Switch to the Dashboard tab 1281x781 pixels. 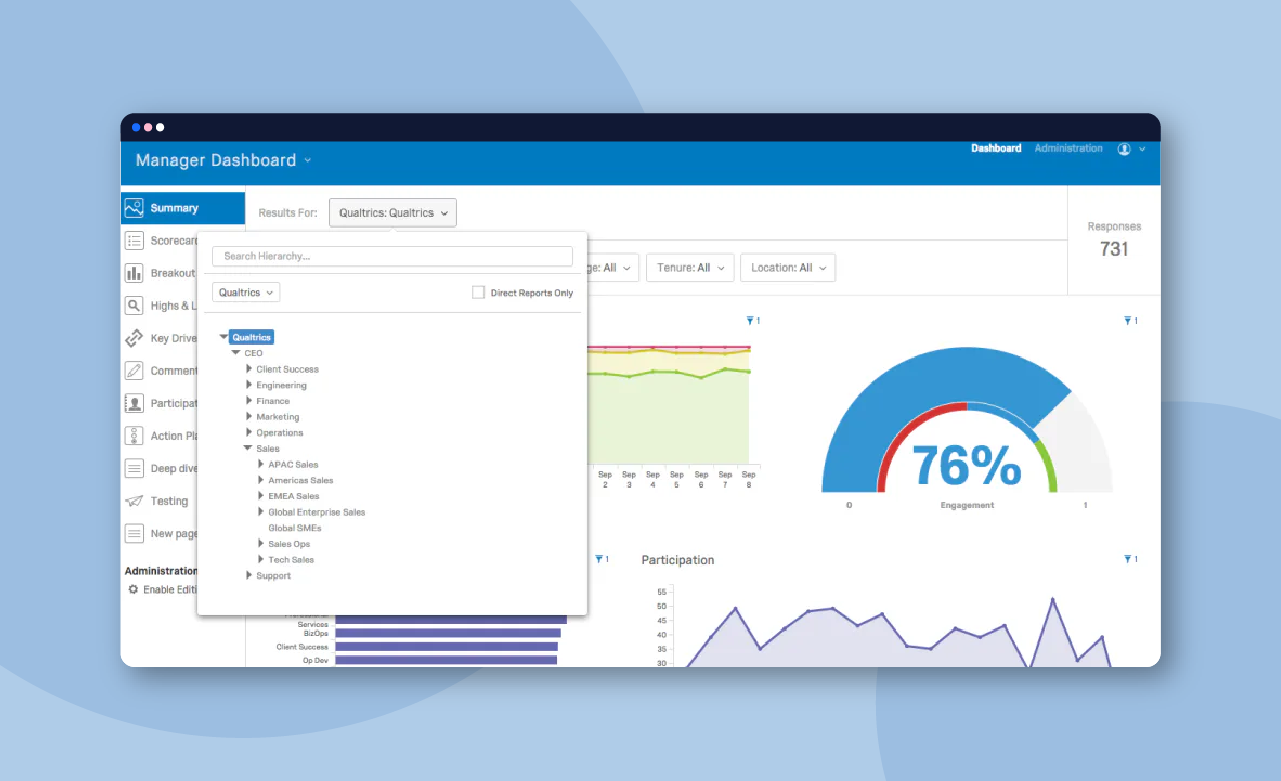coord(996,148)
